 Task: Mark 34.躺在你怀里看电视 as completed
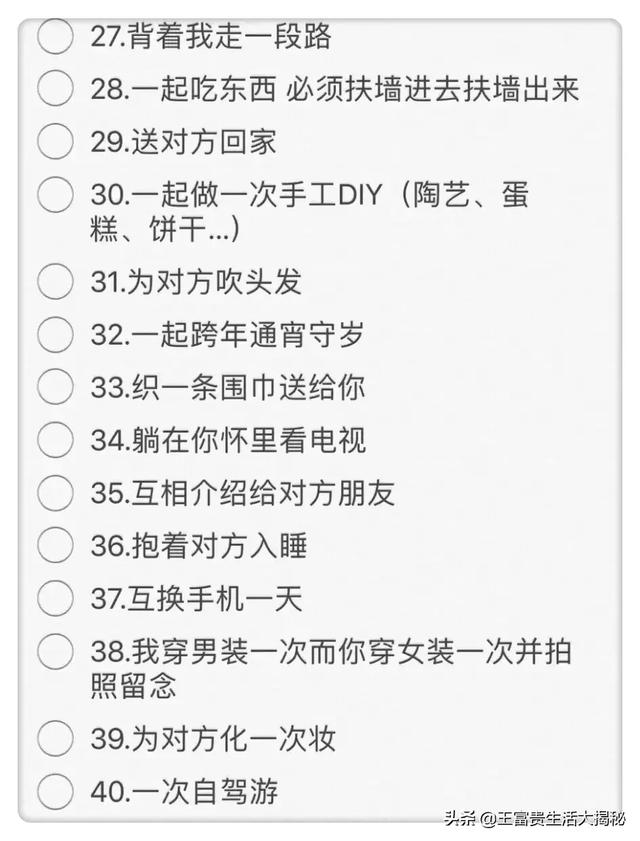tap(55, 438)
